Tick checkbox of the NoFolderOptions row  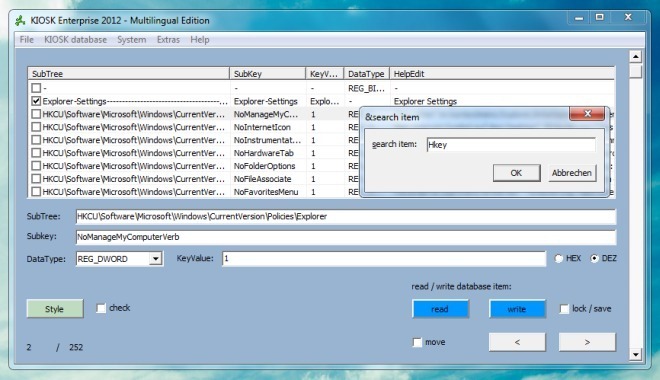click(36, 166)
